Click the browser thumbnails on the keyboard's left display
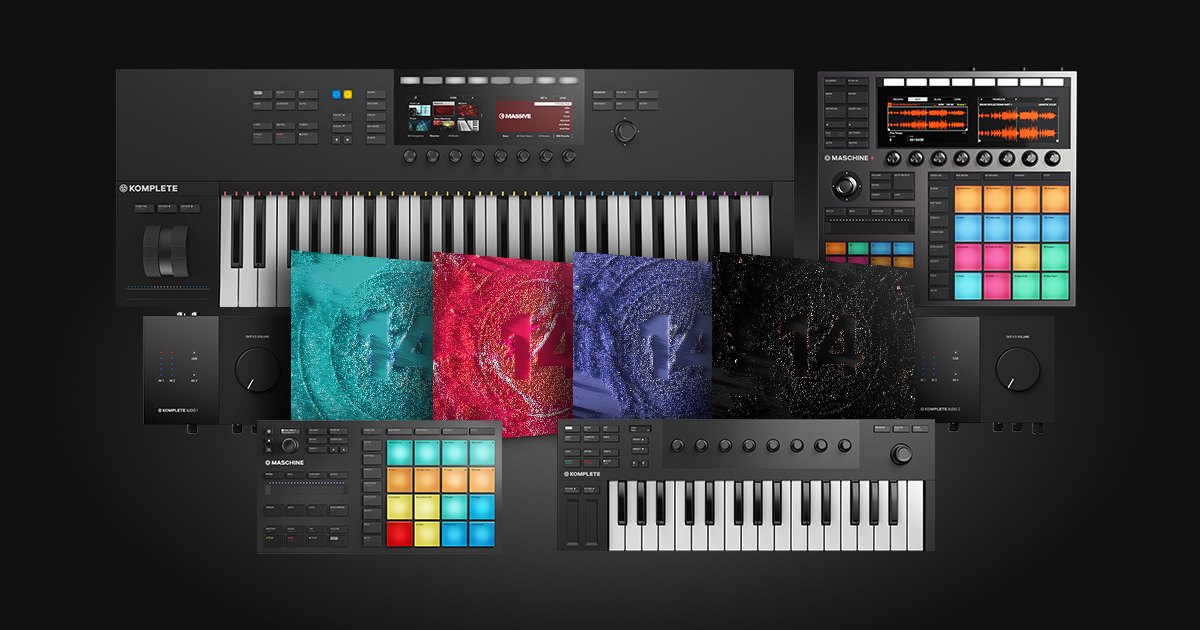 444,116
